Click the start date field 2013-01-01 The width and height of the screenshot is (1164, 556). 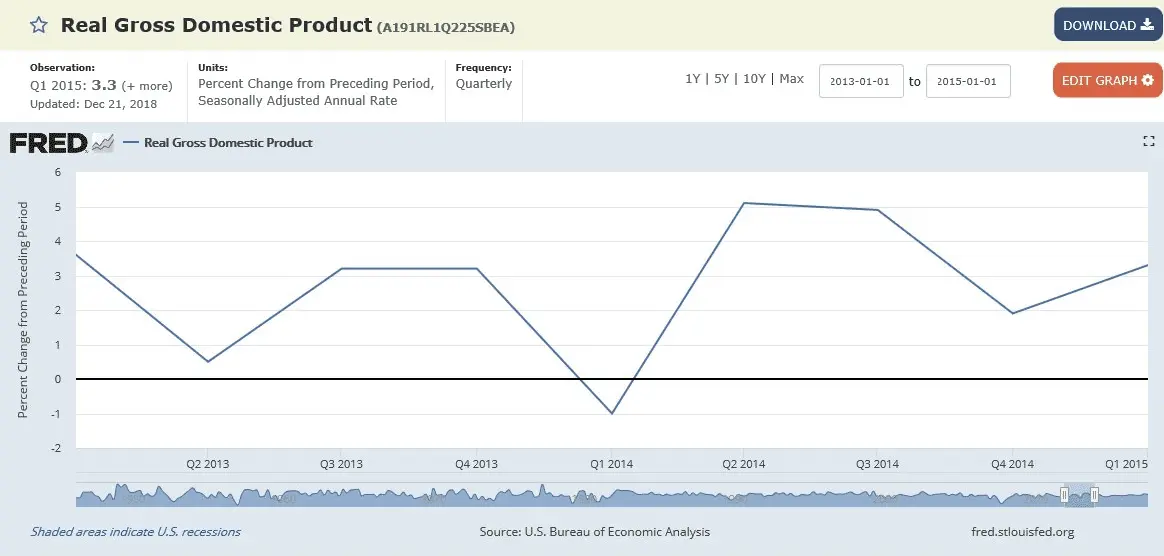pyautogui.click(x=861, y=81)
